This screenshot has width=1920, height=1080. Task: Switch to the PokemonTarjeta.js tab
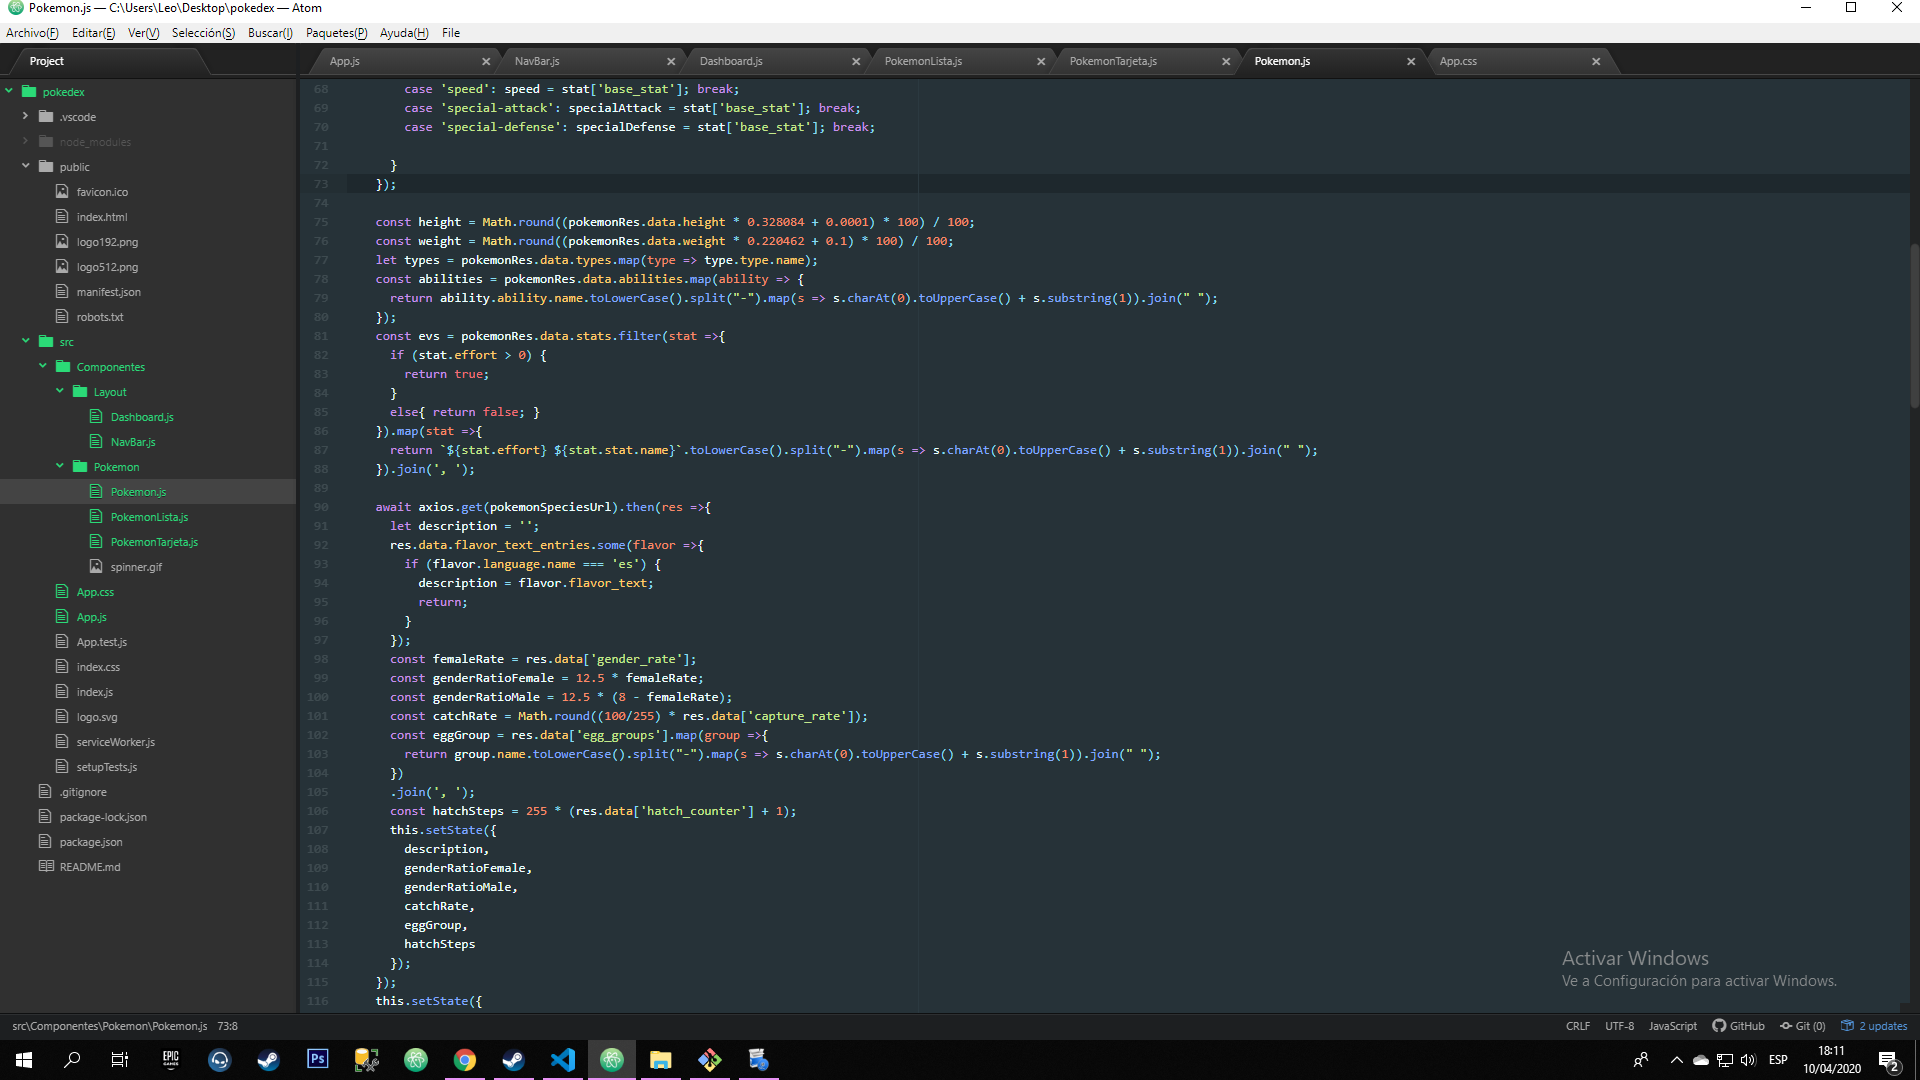coord(1113,61)
